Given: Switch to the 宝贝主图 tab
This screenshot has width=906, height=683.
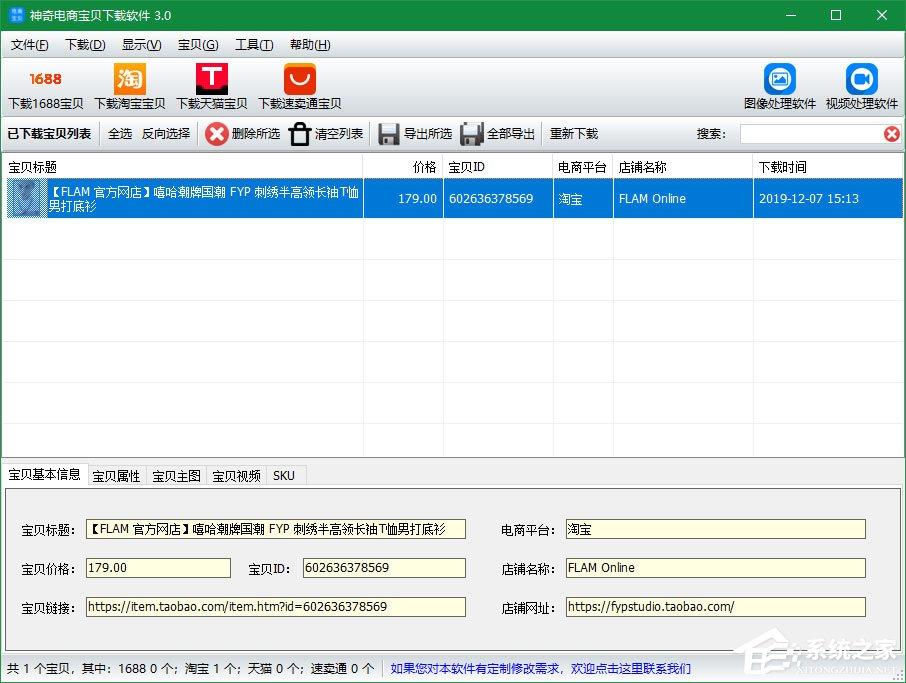Looking at the screenshot, I should [176, 476].
